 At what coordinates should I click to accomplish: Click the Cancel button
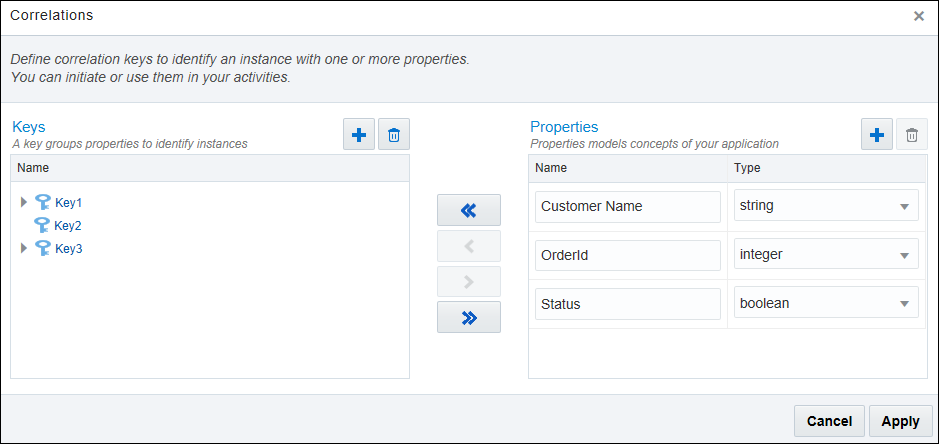click(829, 421)
